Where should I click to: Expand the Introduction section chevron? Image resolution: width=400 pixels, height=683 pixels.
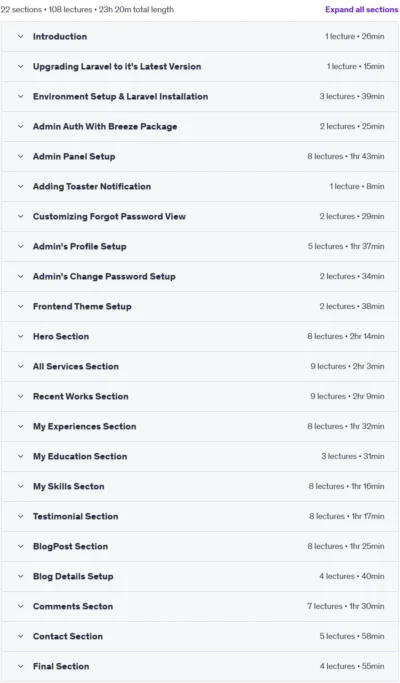tap(20, 37)
